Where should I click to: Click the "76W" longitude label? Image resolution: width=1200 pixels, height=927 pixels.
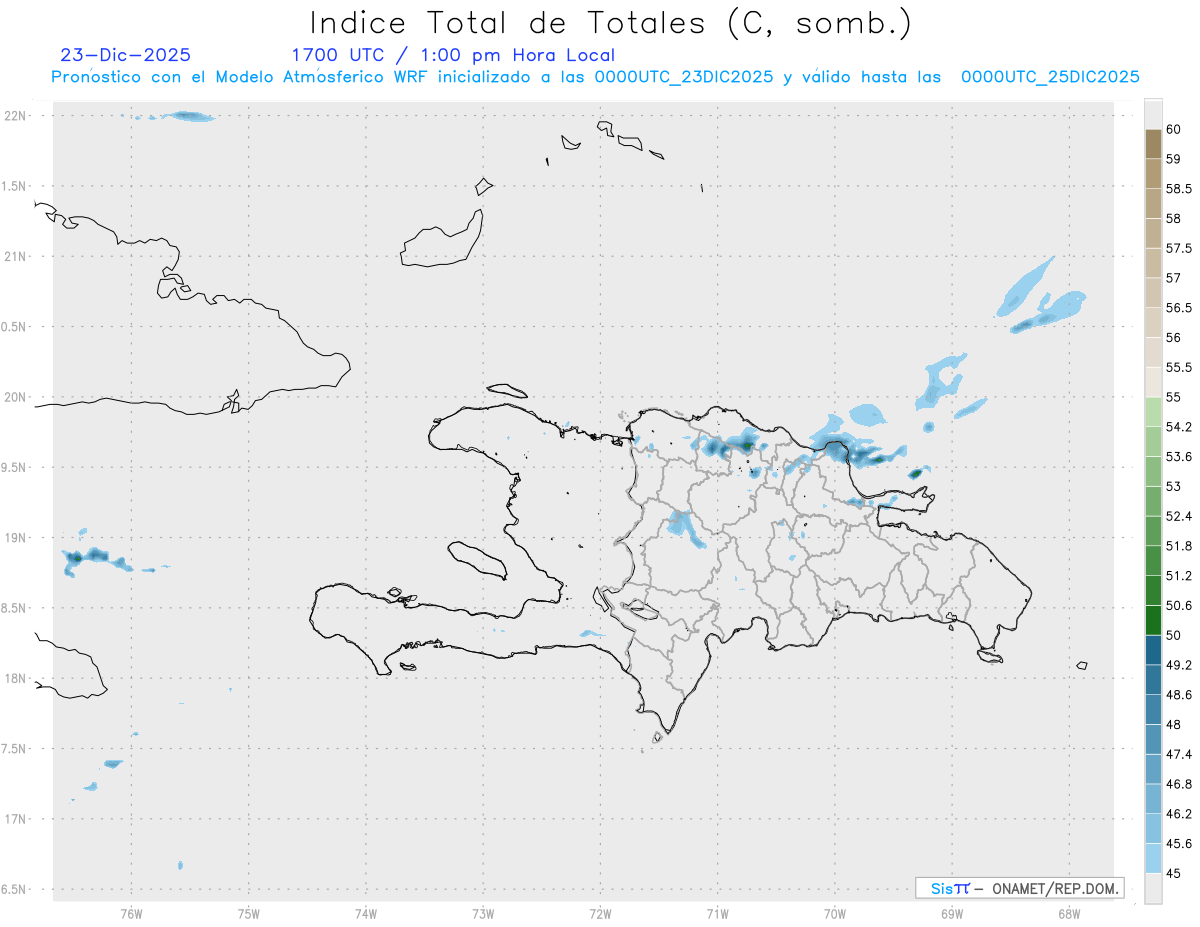pos(131,913)
